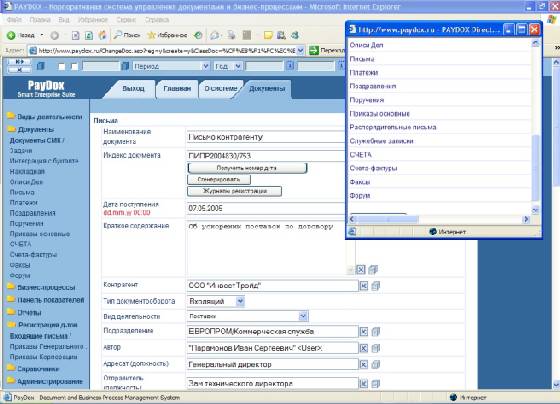Expand the Отчеты folder in sidebar
Viewport: 560px width, 404px height.
24,312
